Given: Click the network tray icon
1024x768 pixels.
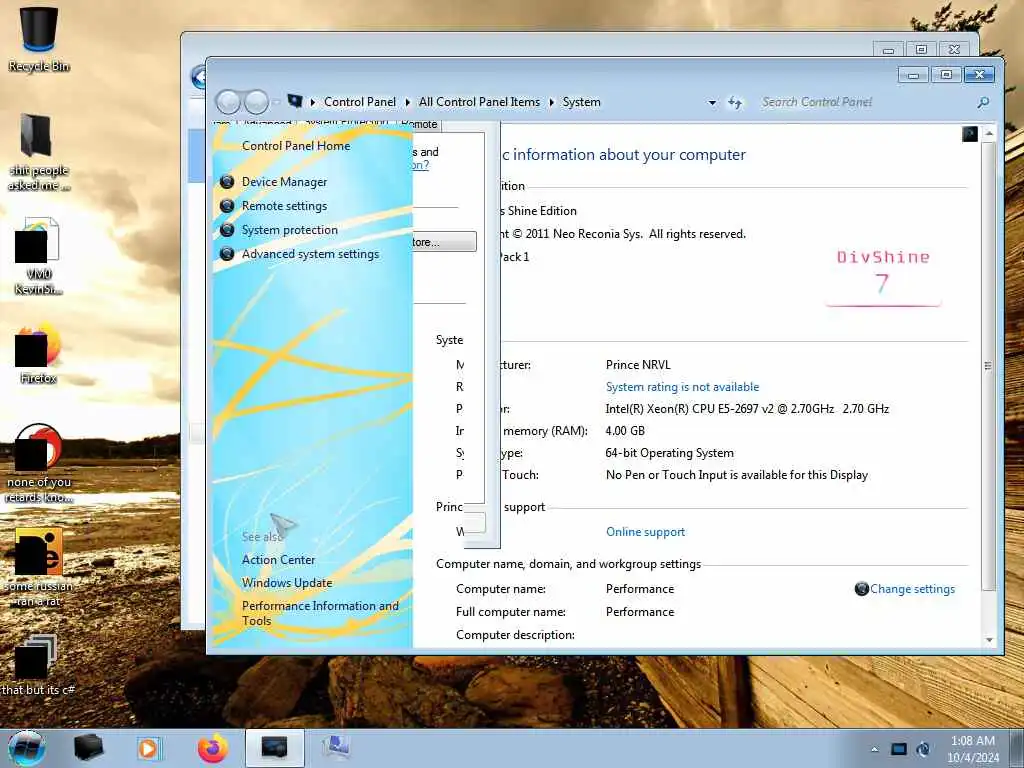Looking at the screenshot, I should (899, 749).
